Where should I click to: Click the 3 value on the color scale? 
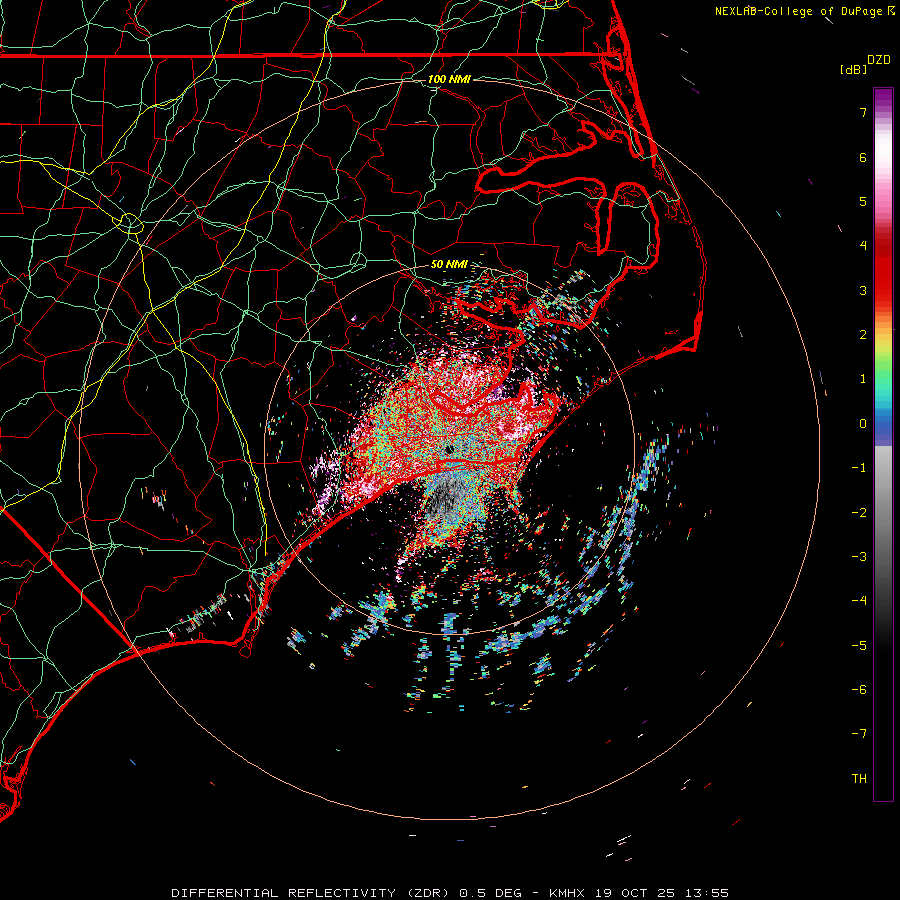coord(863,290)
